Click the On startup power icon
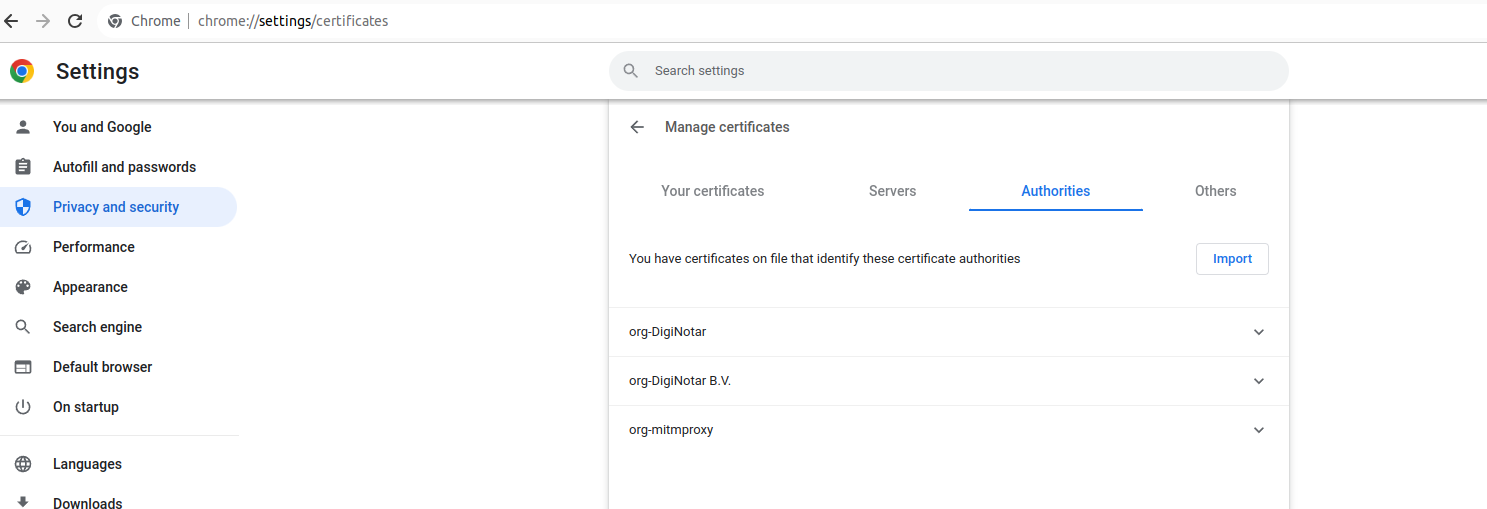This screenshot has height=509, width=1487. point(23,407)
